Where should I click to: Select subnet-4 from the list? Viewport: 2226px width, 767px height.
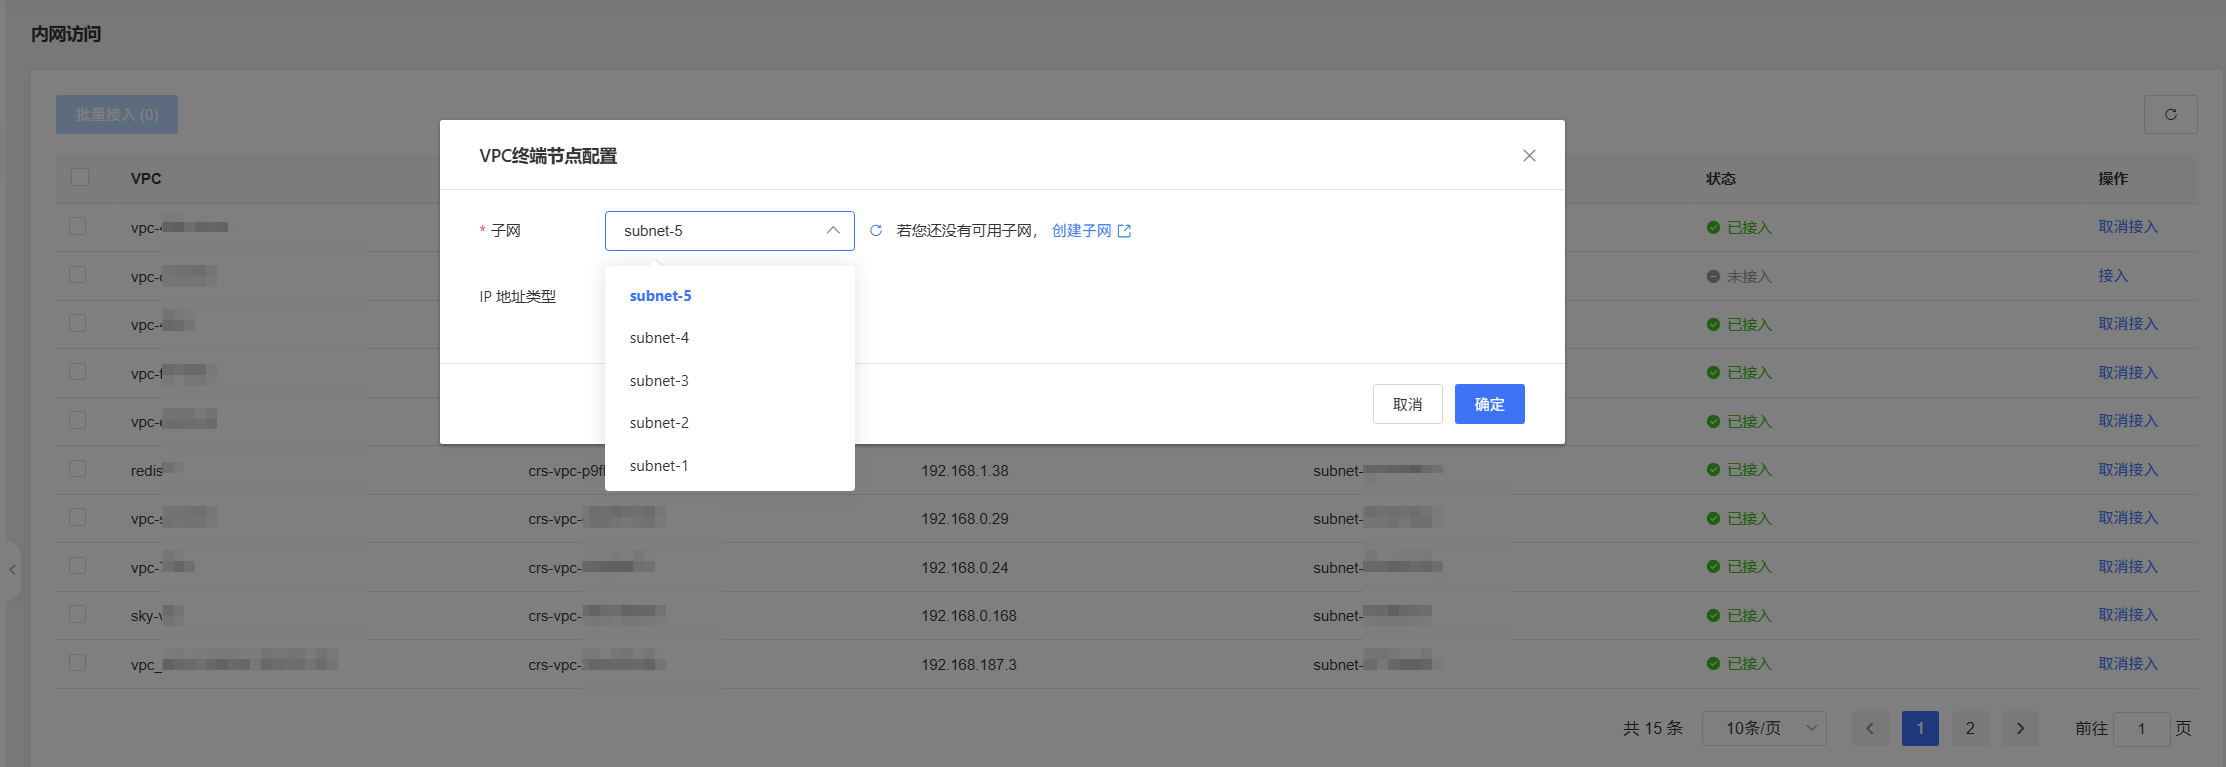[659, 338]
